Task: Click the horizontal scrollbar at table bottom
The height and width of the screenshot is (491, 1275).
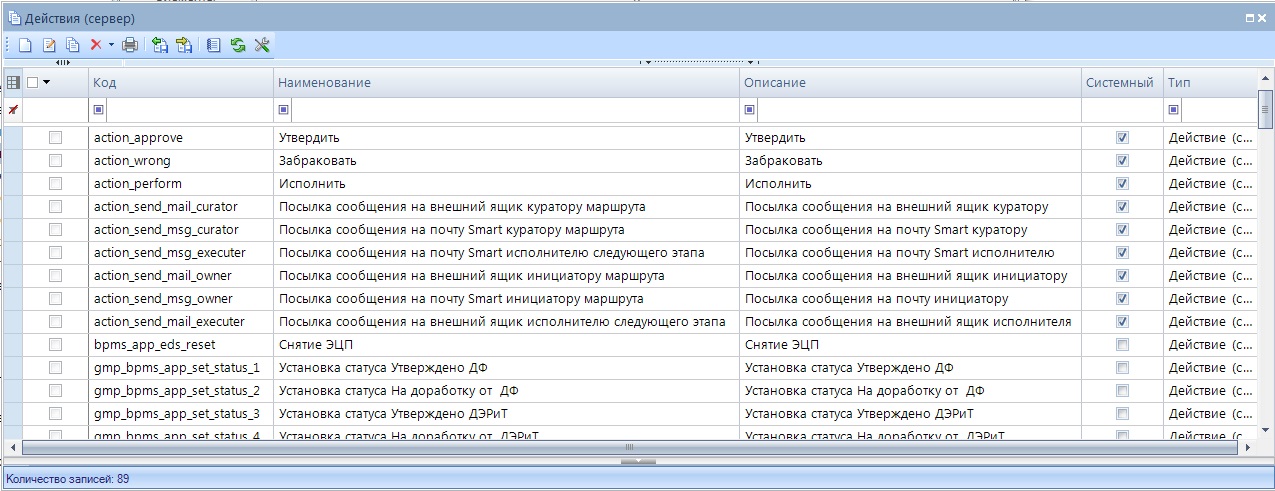Action: pyautogui.click(x=630, y=447)
